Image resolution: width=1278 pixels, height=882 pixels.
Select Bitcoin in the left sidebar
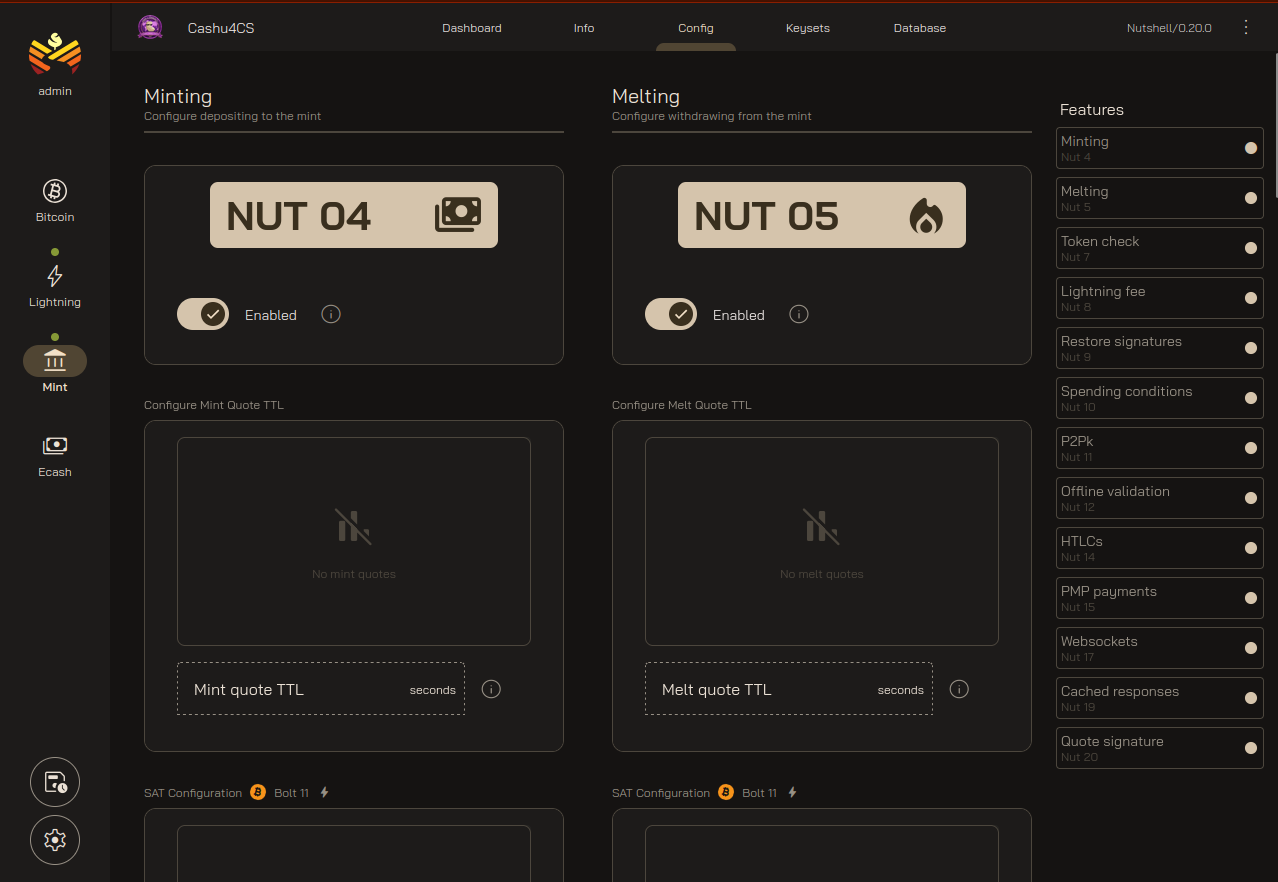pyautogui.click(x=54, y=199)
